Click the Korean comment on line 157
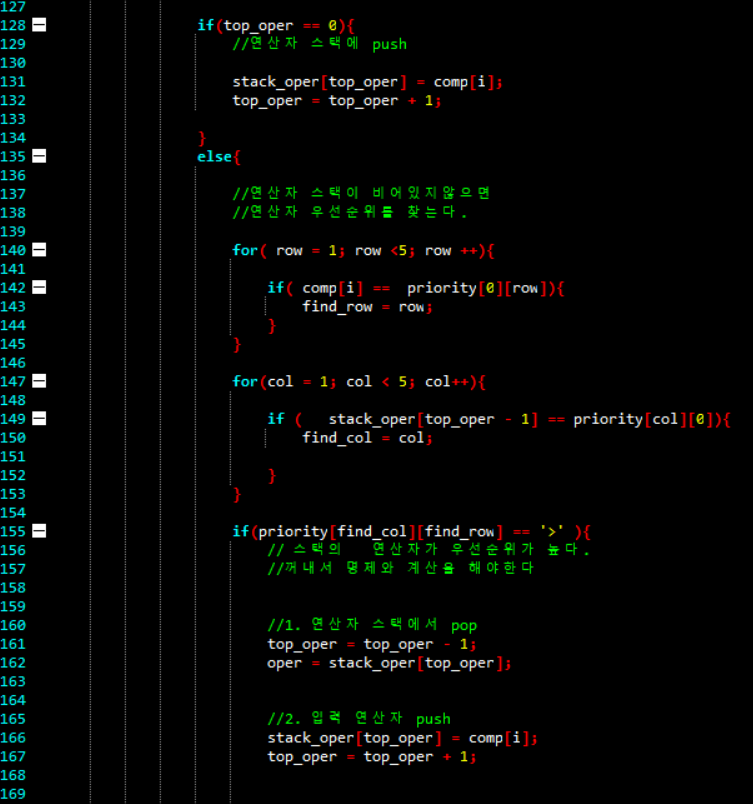The image size is (753, 804). click(x=401, y=568)
